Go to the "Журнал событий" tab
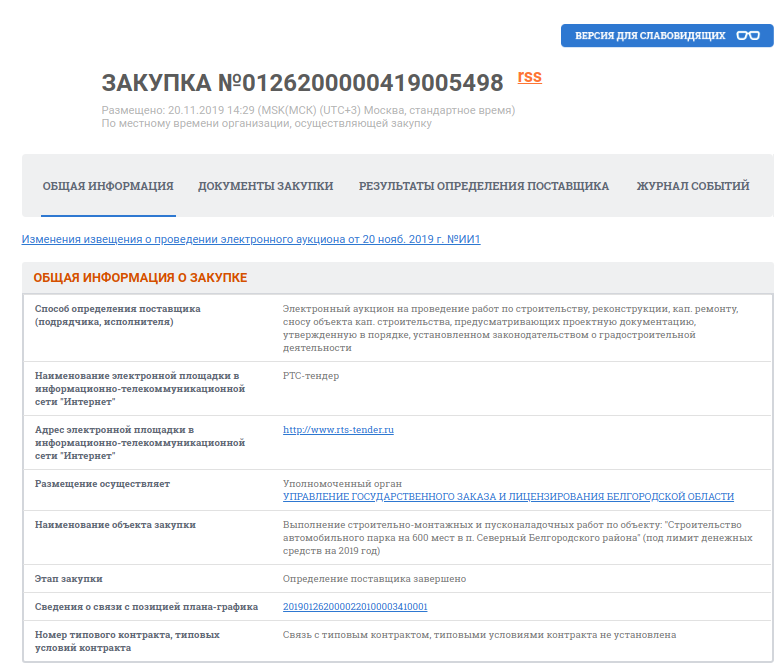 coord(693,186)
